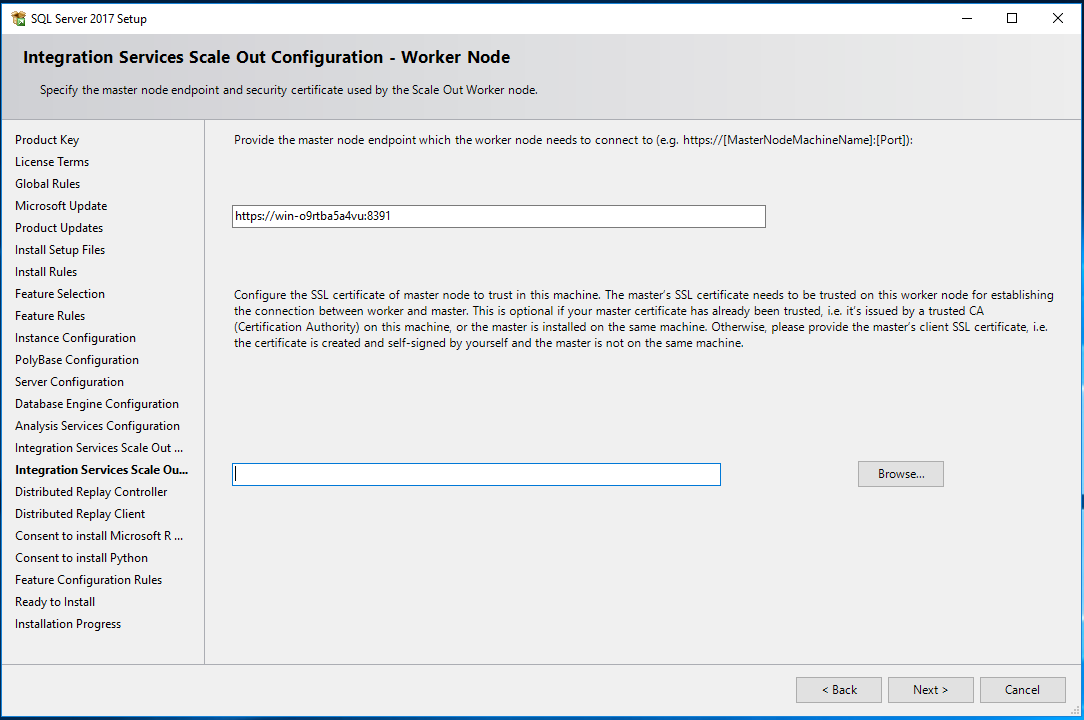
Task: Open Analysis Services Configuration step
Action: [x=97, y=426]
